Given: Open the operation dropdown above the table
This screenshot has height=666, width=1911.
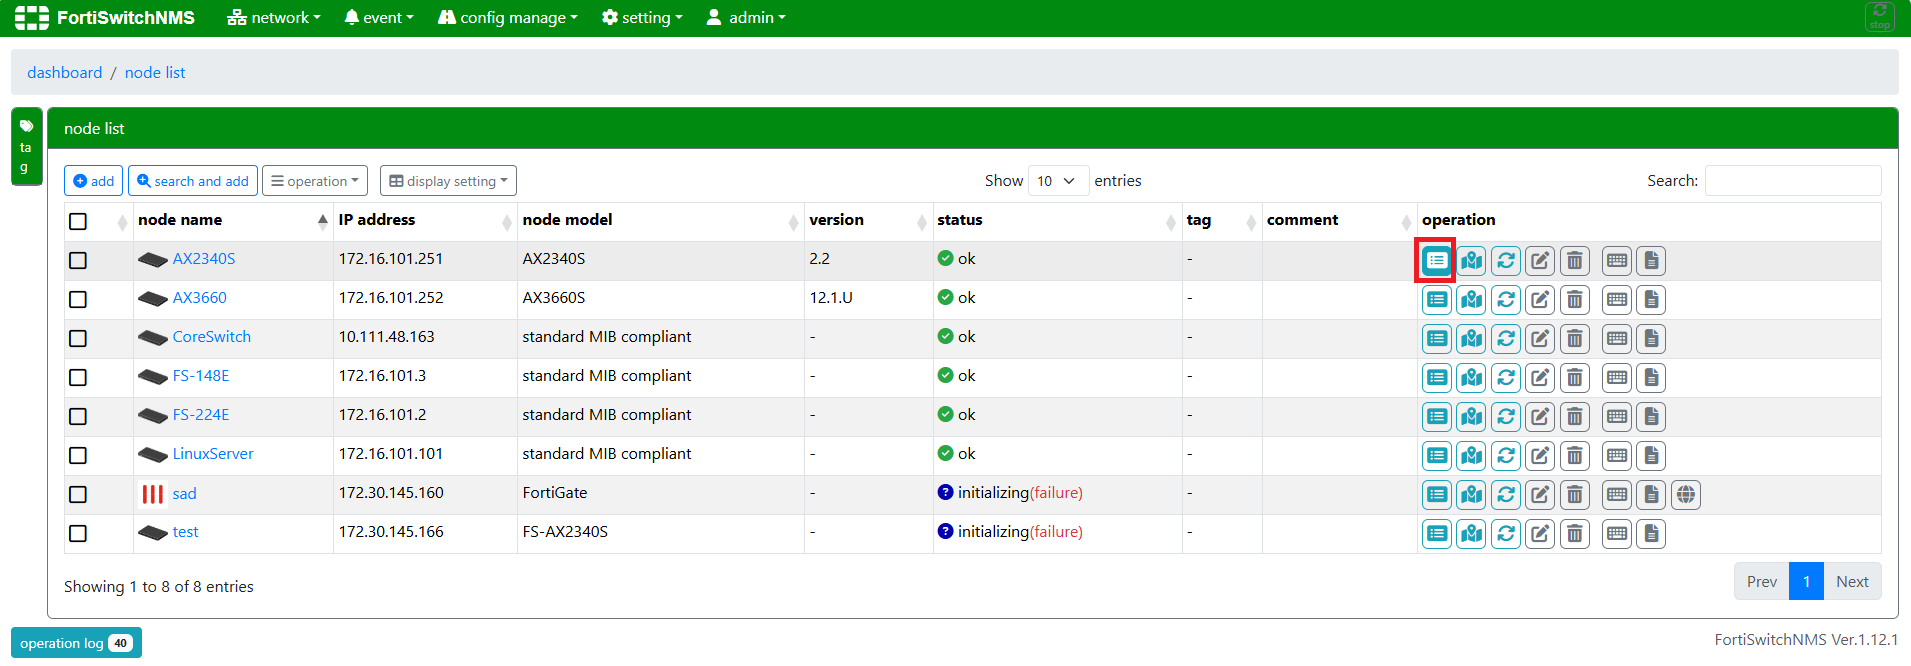Looking at the screenshot, I should click(x=315, y=181).
